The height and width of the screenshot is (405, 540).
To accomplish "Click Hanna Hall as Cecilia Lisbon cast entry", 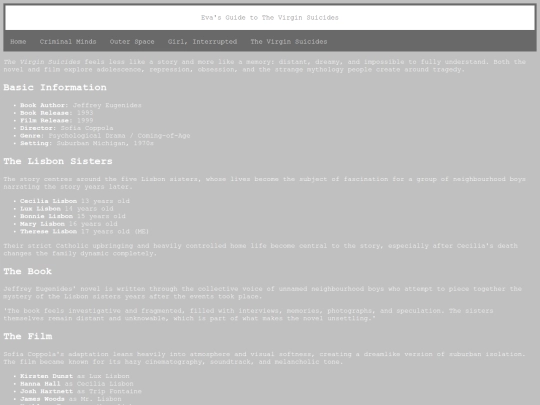I will 76,384.
